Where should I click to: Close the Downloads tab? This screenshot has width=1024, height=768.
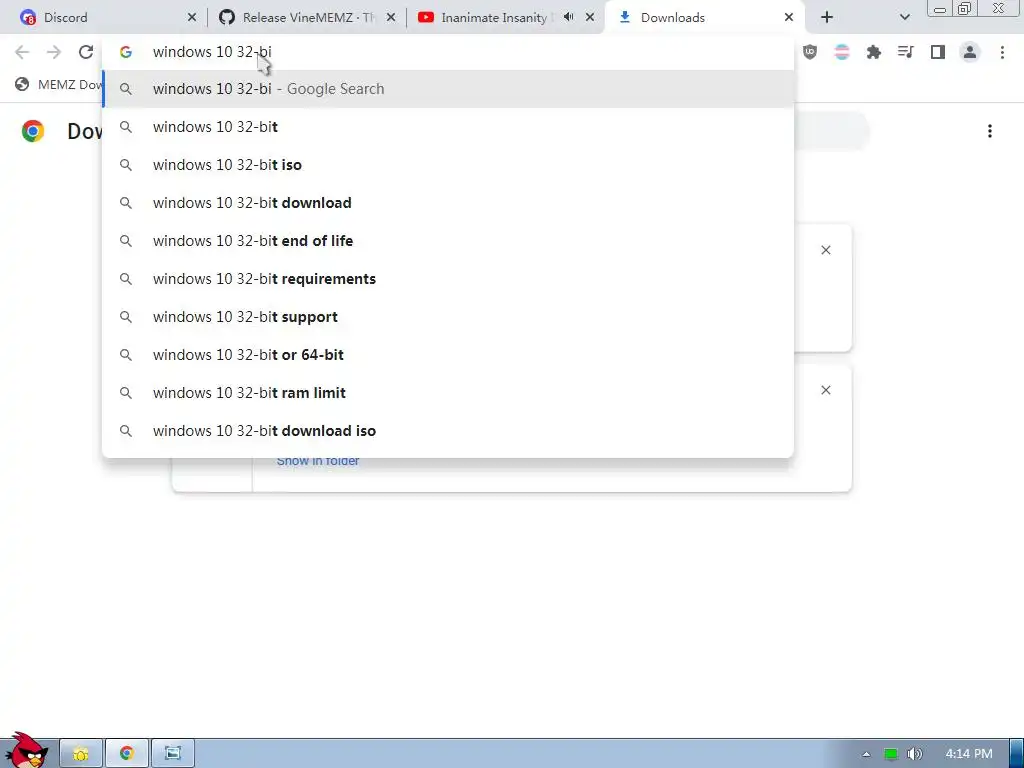789,18
